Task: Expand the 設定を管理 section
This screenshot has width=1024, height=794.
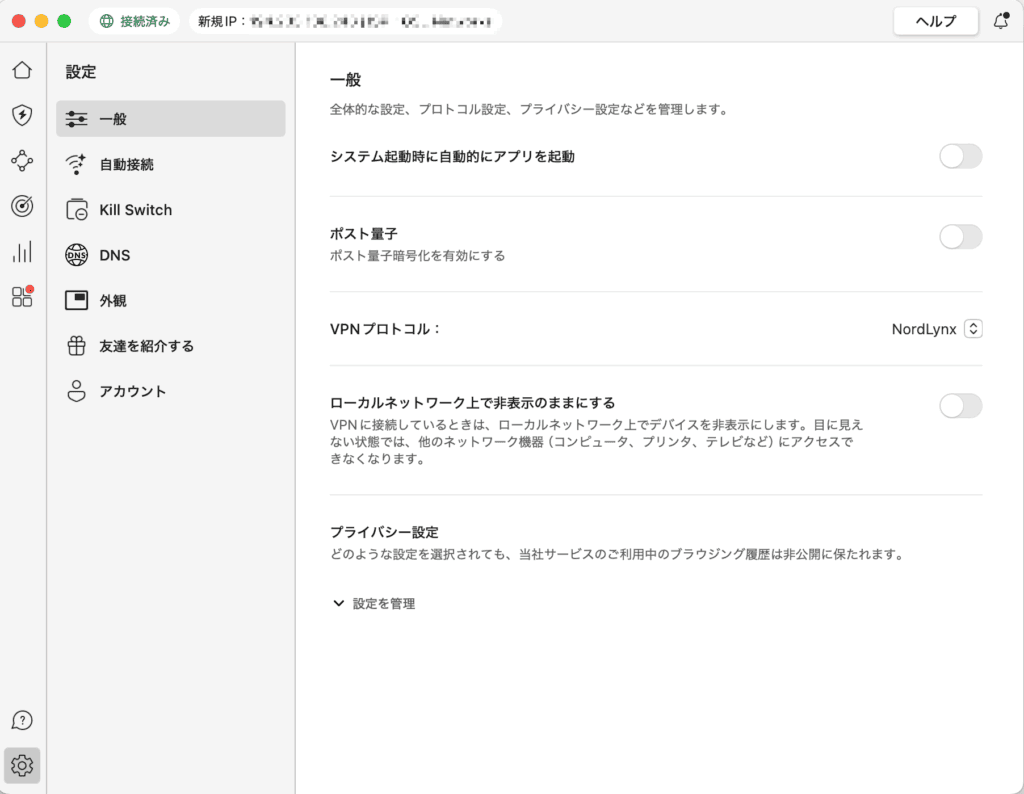Action: (374, 604)
